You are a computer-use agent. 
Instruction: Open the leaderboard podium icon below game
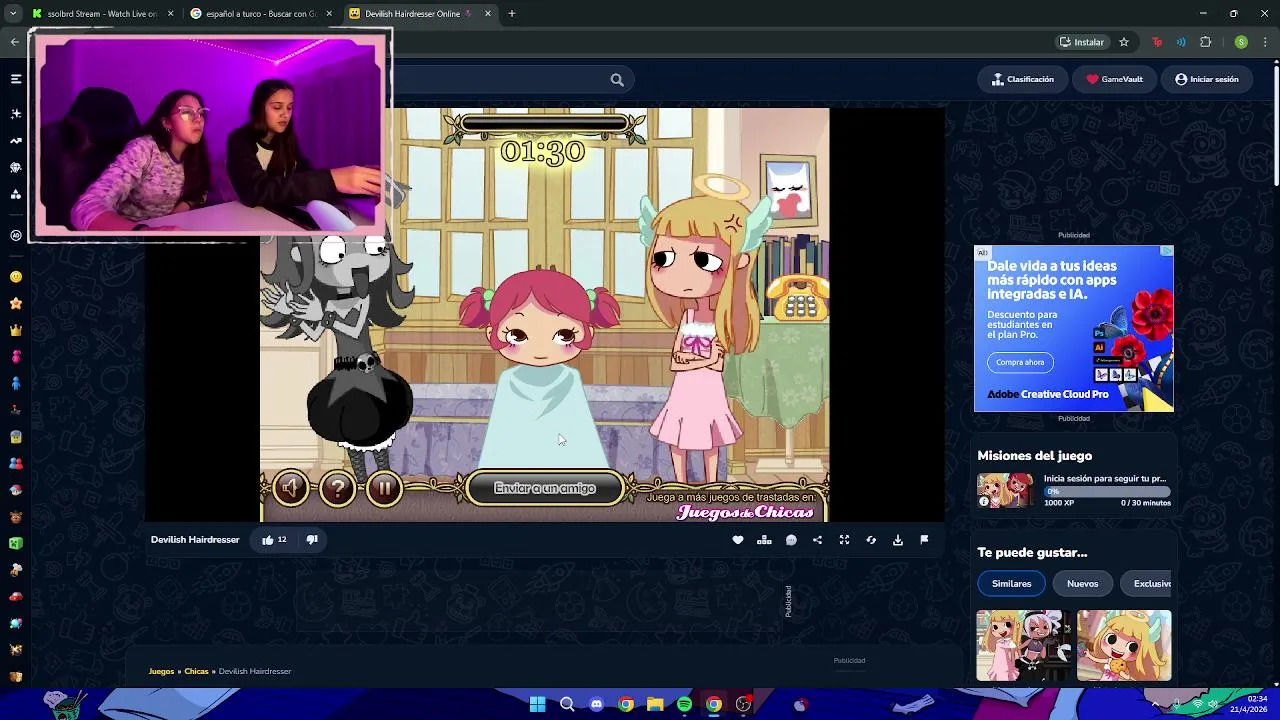(x=764, y=540)
